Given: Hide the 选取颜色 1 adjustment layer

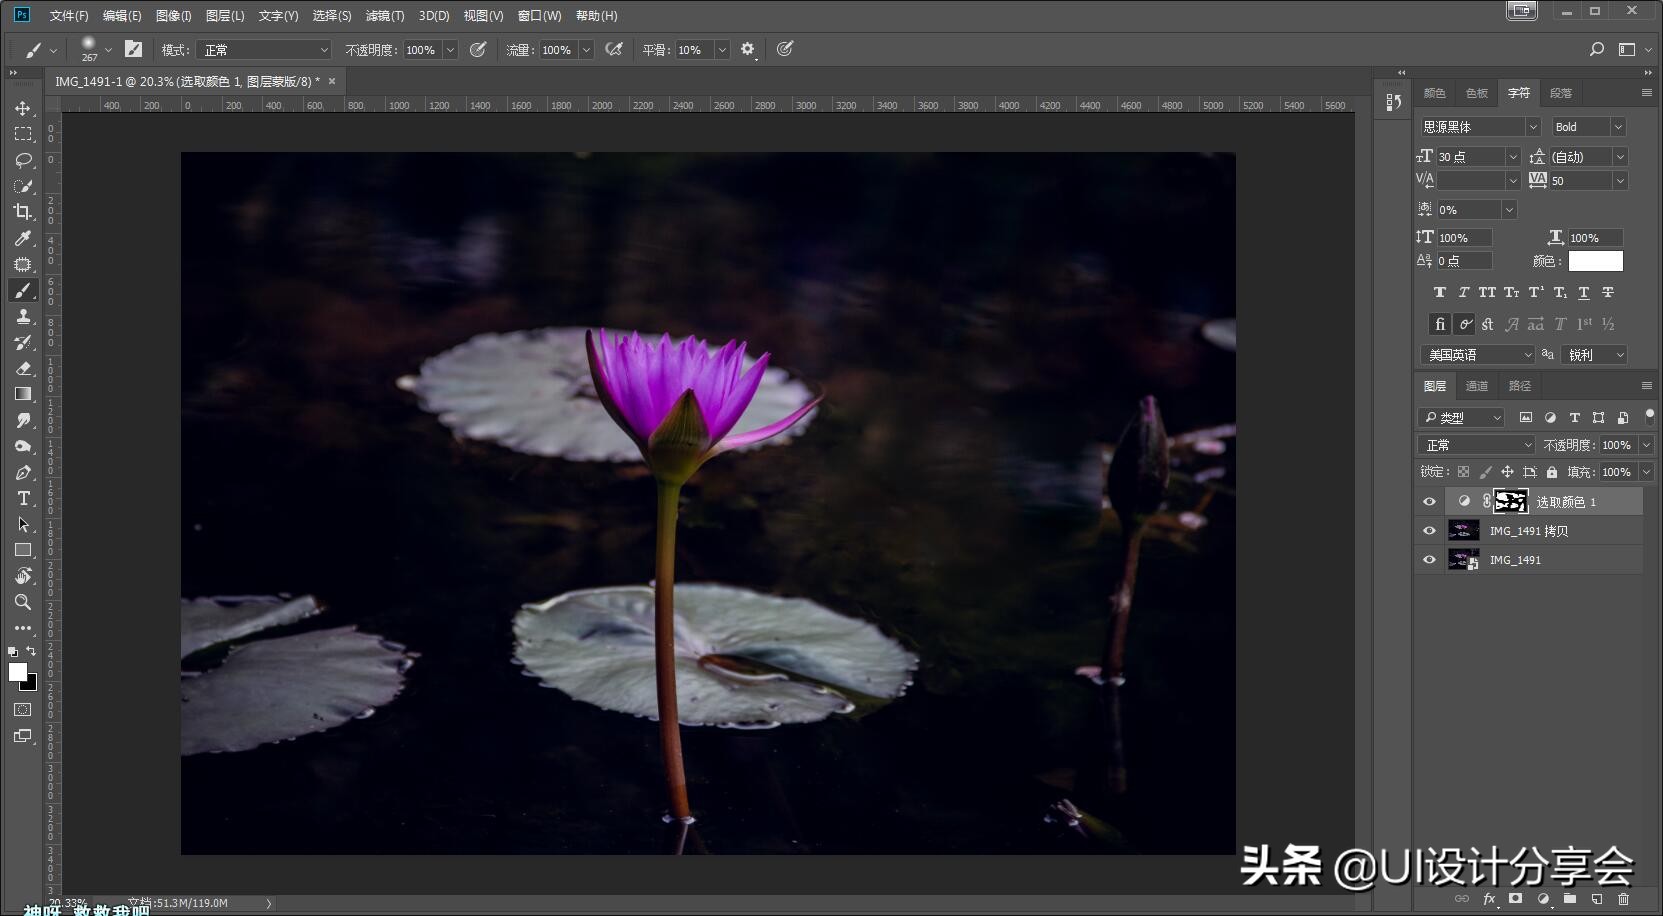Looking at the screenshot, I should 1429,502.
